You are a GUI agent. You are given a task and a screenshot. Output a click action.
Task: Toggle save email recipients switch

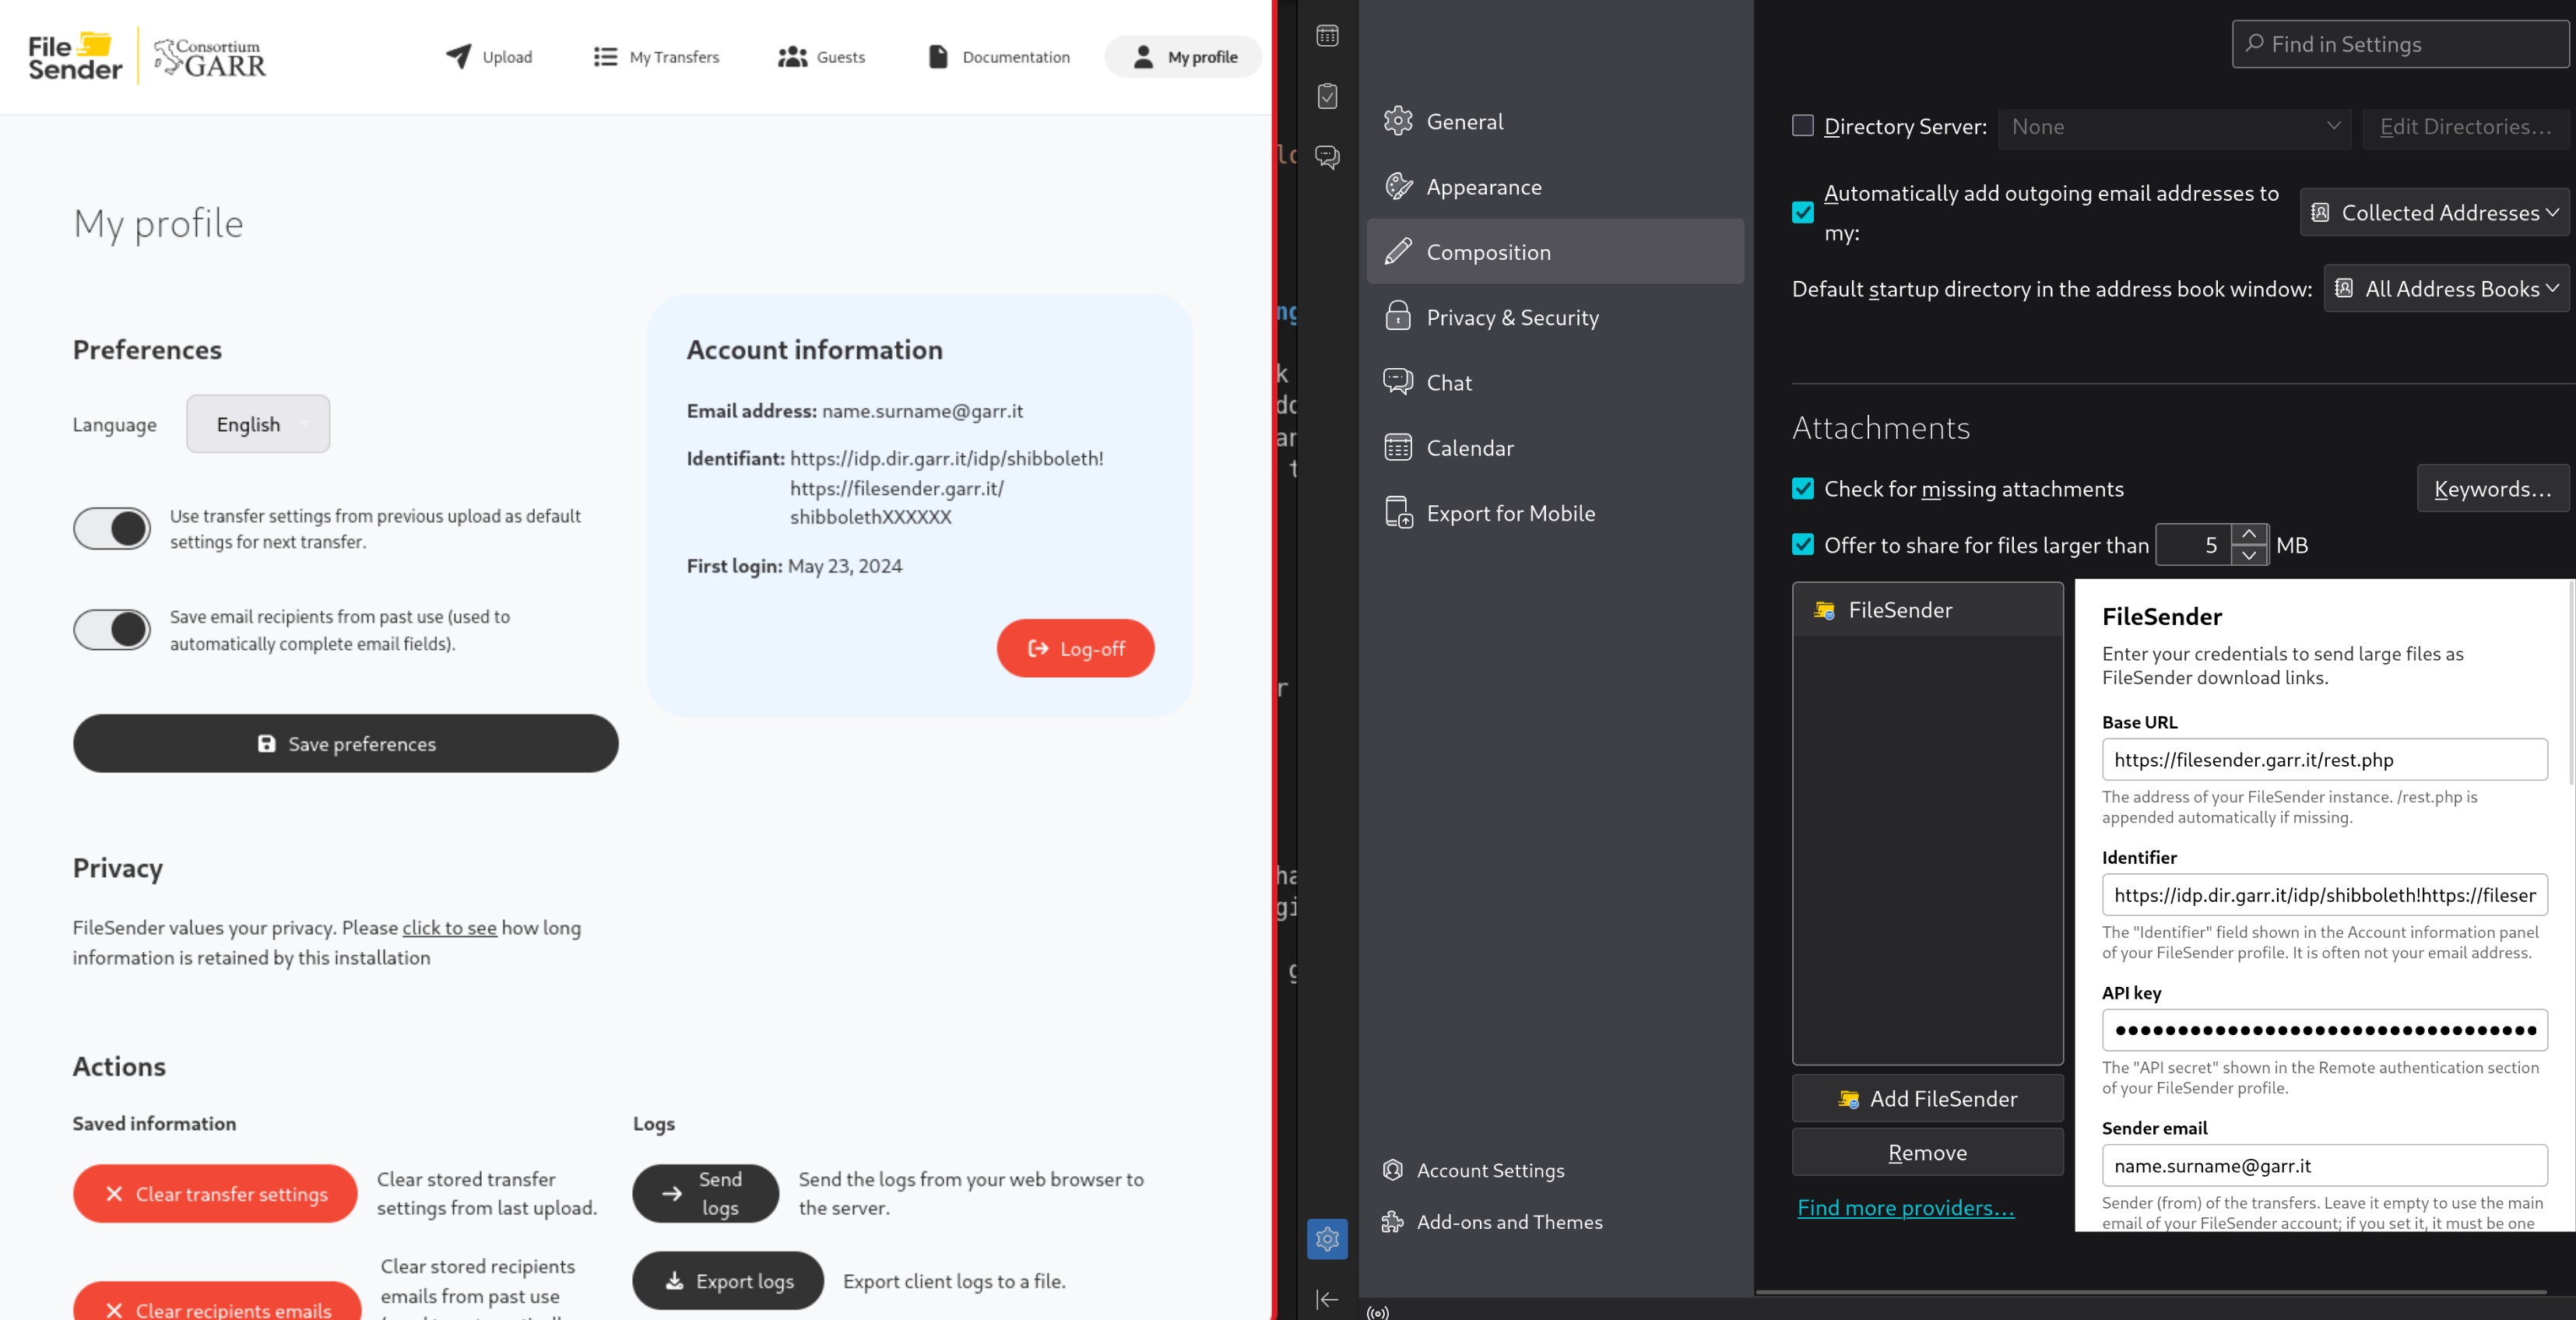112,630
